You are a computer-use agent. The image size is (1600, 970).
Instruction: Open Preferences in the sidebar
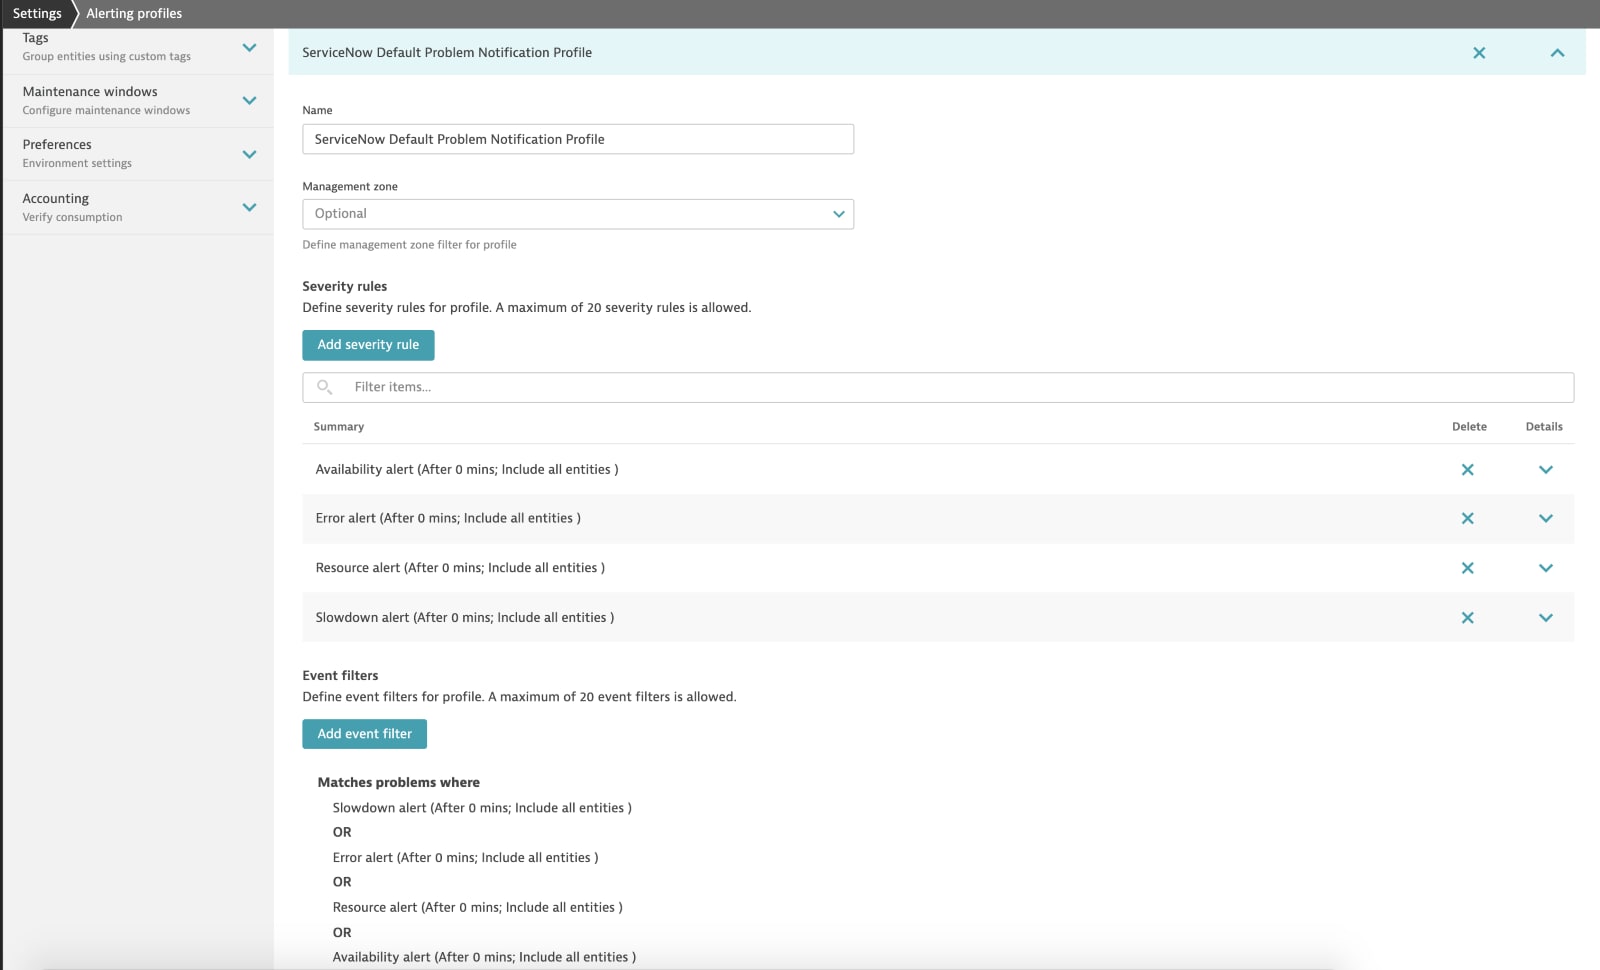point(57,145)
